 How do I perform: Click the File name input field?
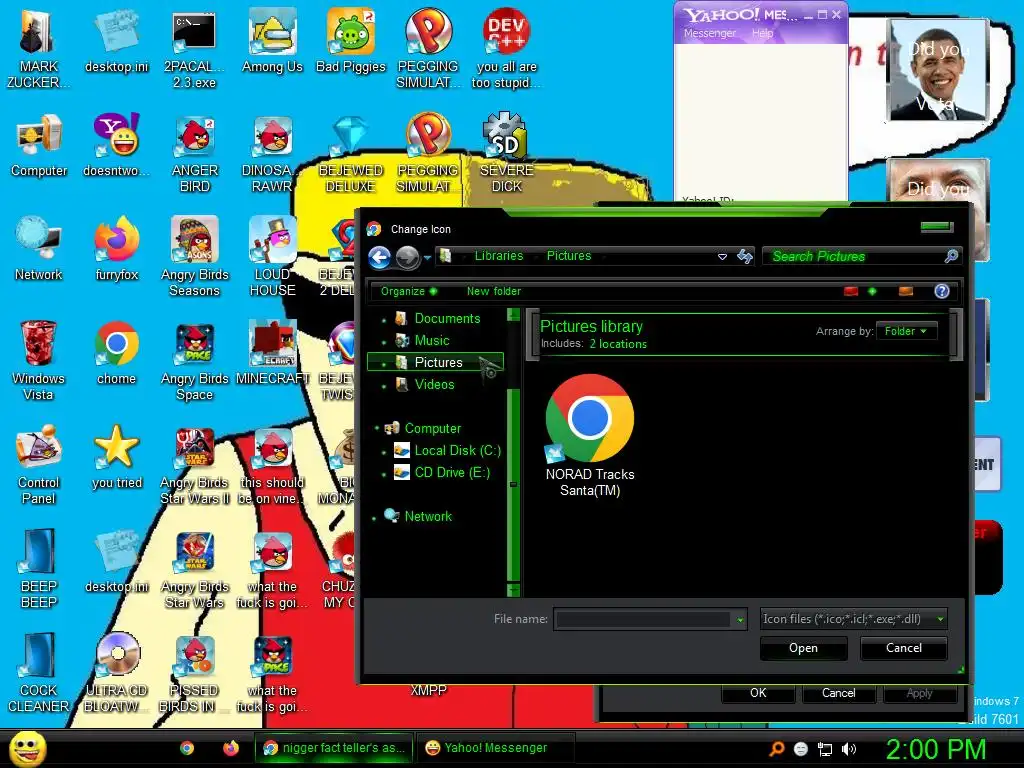click(x=643, y=619)
